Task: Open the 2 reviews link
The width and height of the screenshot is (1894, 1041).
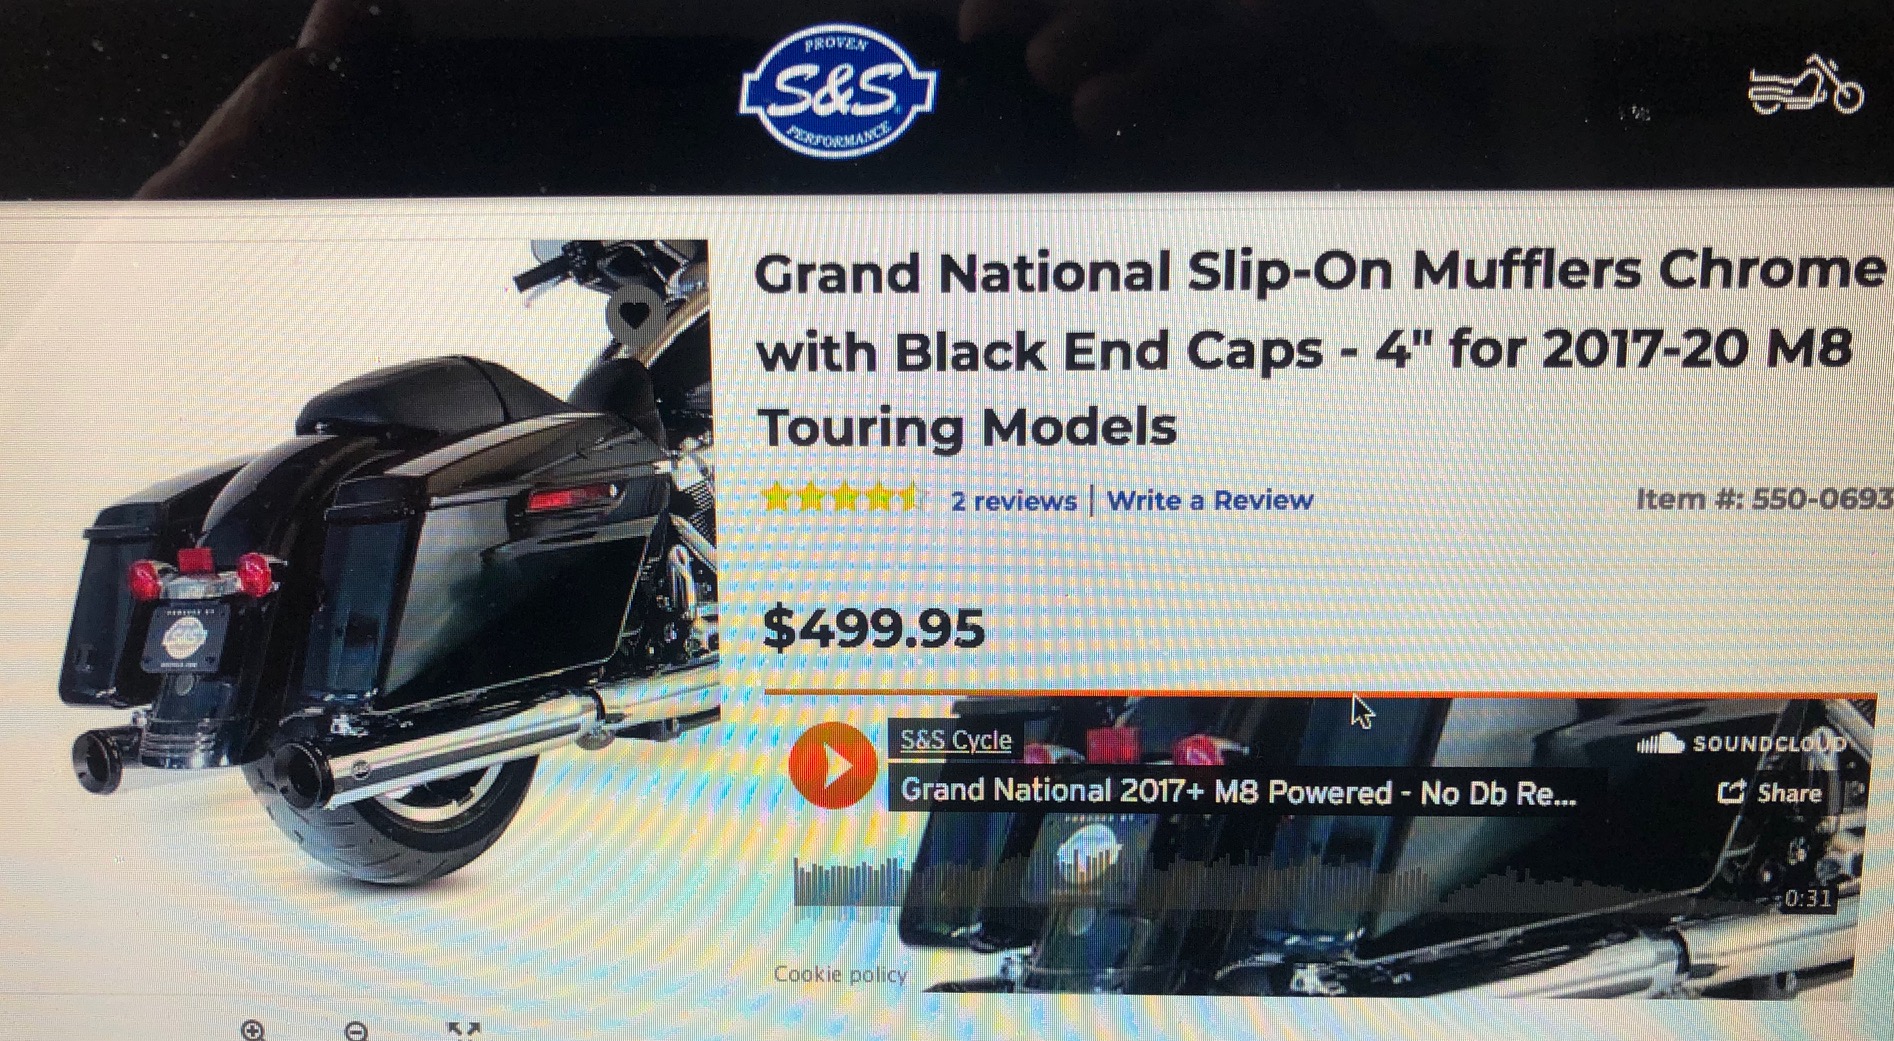Action: pyautogui.click(x=1013, y=501)
